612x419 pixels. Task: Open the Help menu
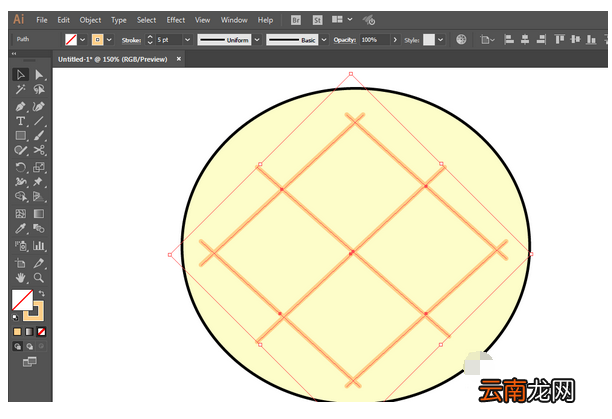pyautogui.click(x=265, y=20)
